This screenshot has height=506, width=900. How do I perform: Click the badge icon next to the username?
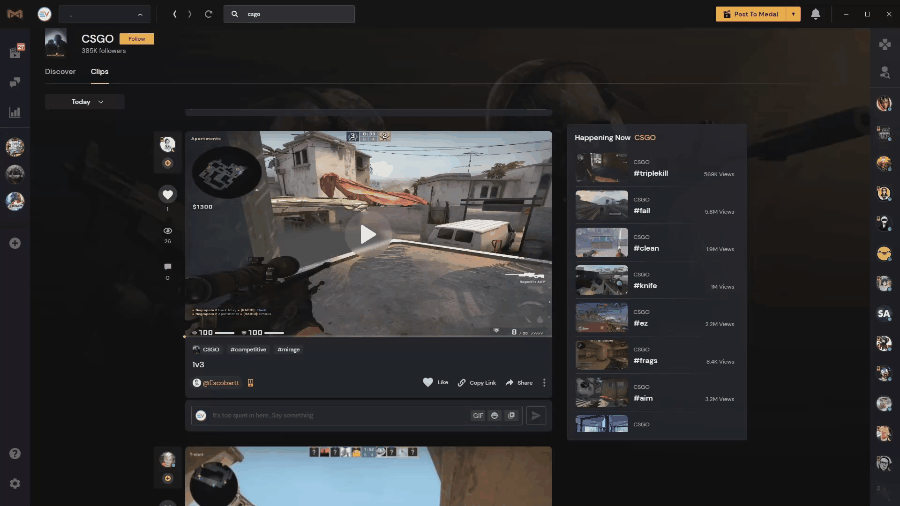[x=250, y=383]
